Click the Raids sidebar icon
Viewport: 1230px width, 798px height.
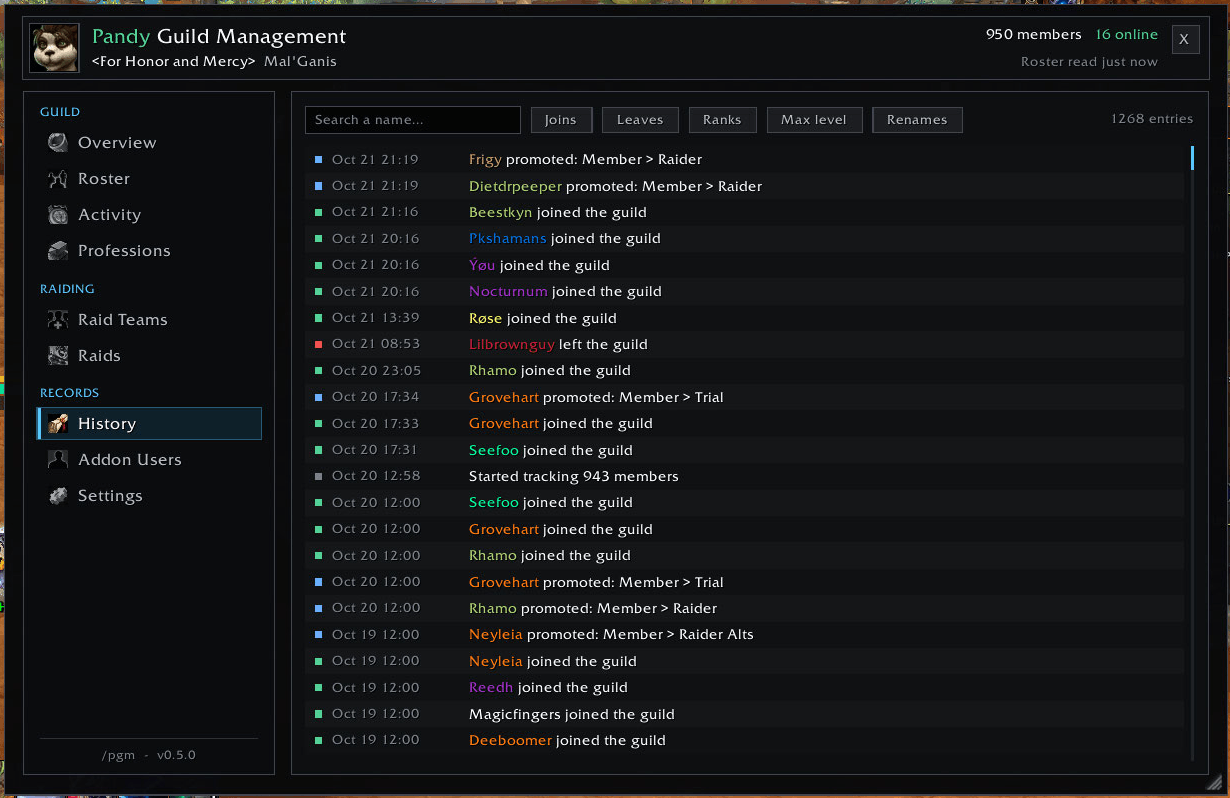58,356
